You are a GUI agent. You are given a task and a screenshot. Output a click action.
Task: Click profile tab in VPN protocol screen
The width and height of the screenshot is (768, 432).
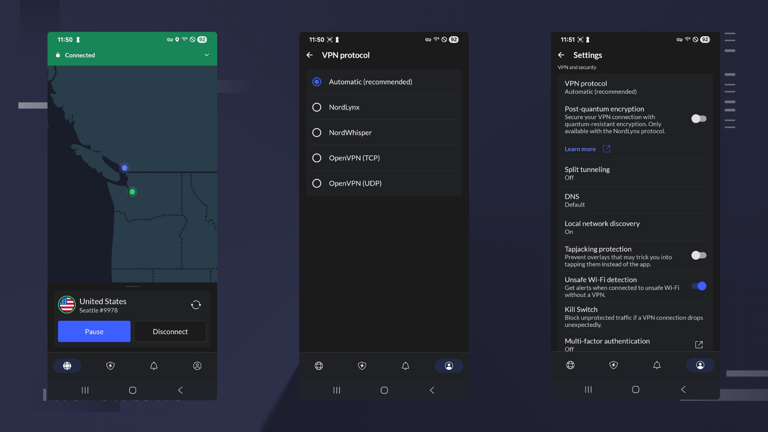(449, 366)
